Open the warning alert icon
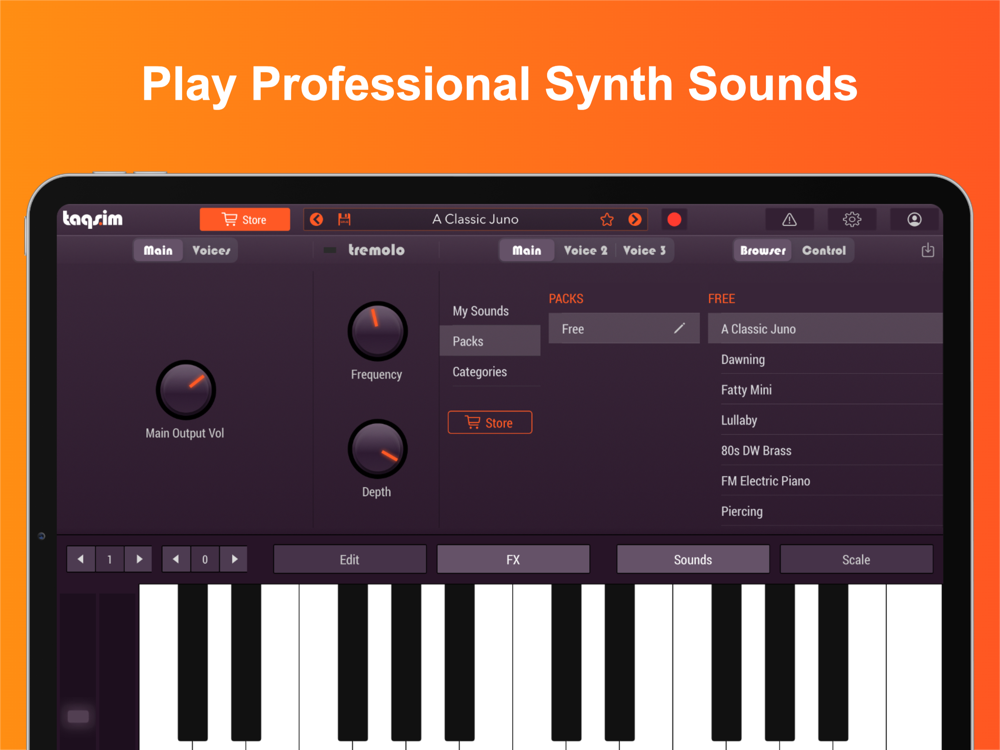Image resolution: width=1000 pixels, height=750 pixels. tap(789, 219)
